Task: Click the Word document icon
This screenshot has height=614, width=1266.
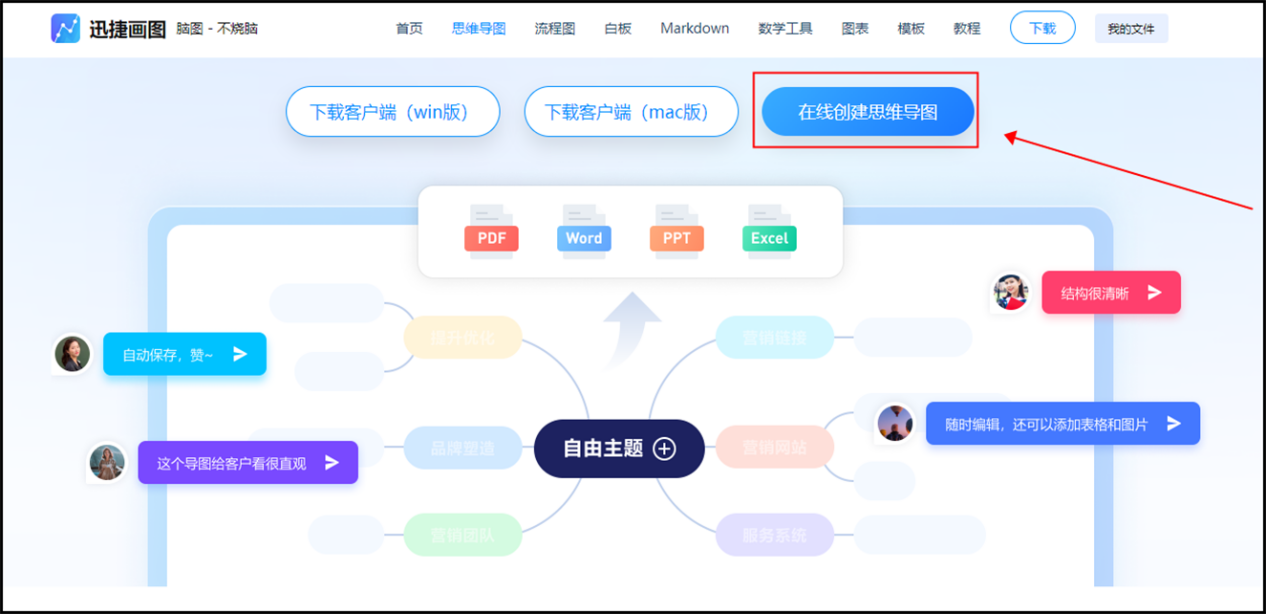Action: (x=584, y=235)
